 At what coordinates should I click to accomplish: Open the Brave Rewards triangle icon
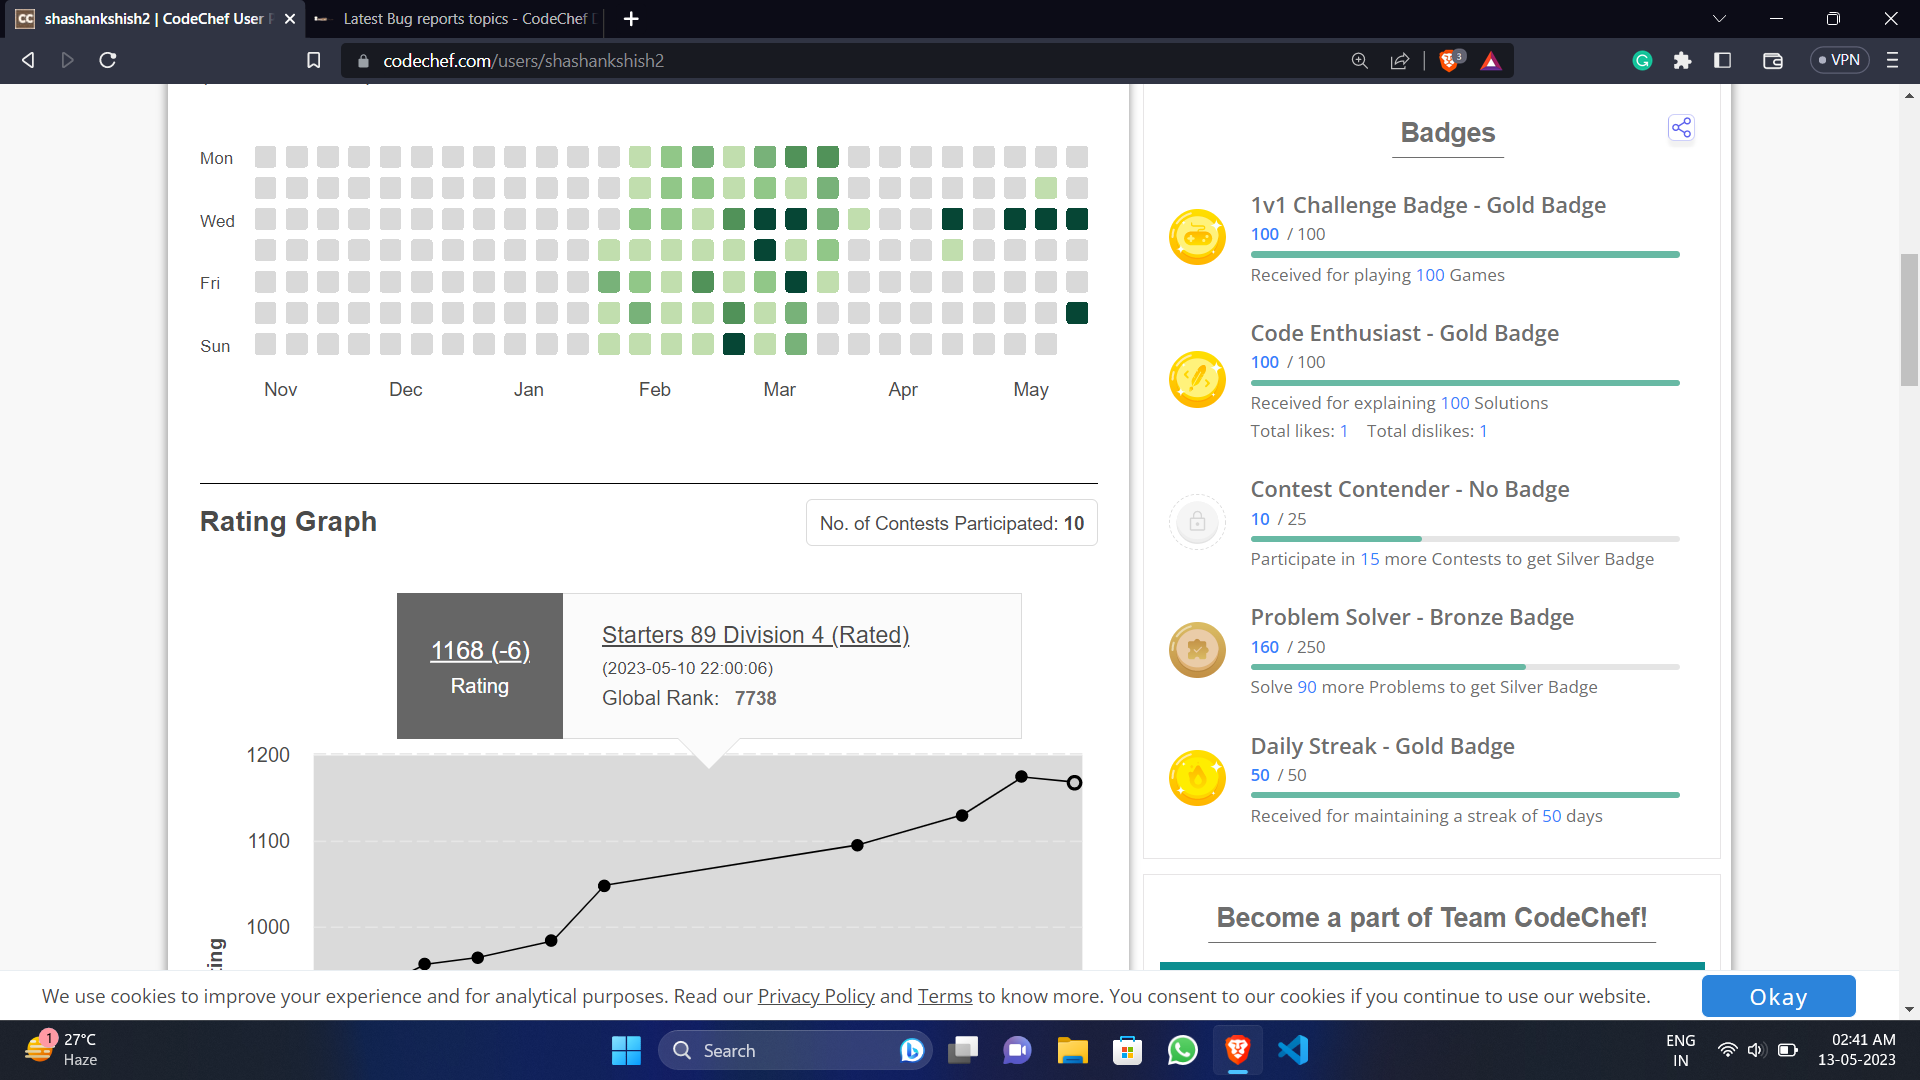click(x=1490, y=61)
